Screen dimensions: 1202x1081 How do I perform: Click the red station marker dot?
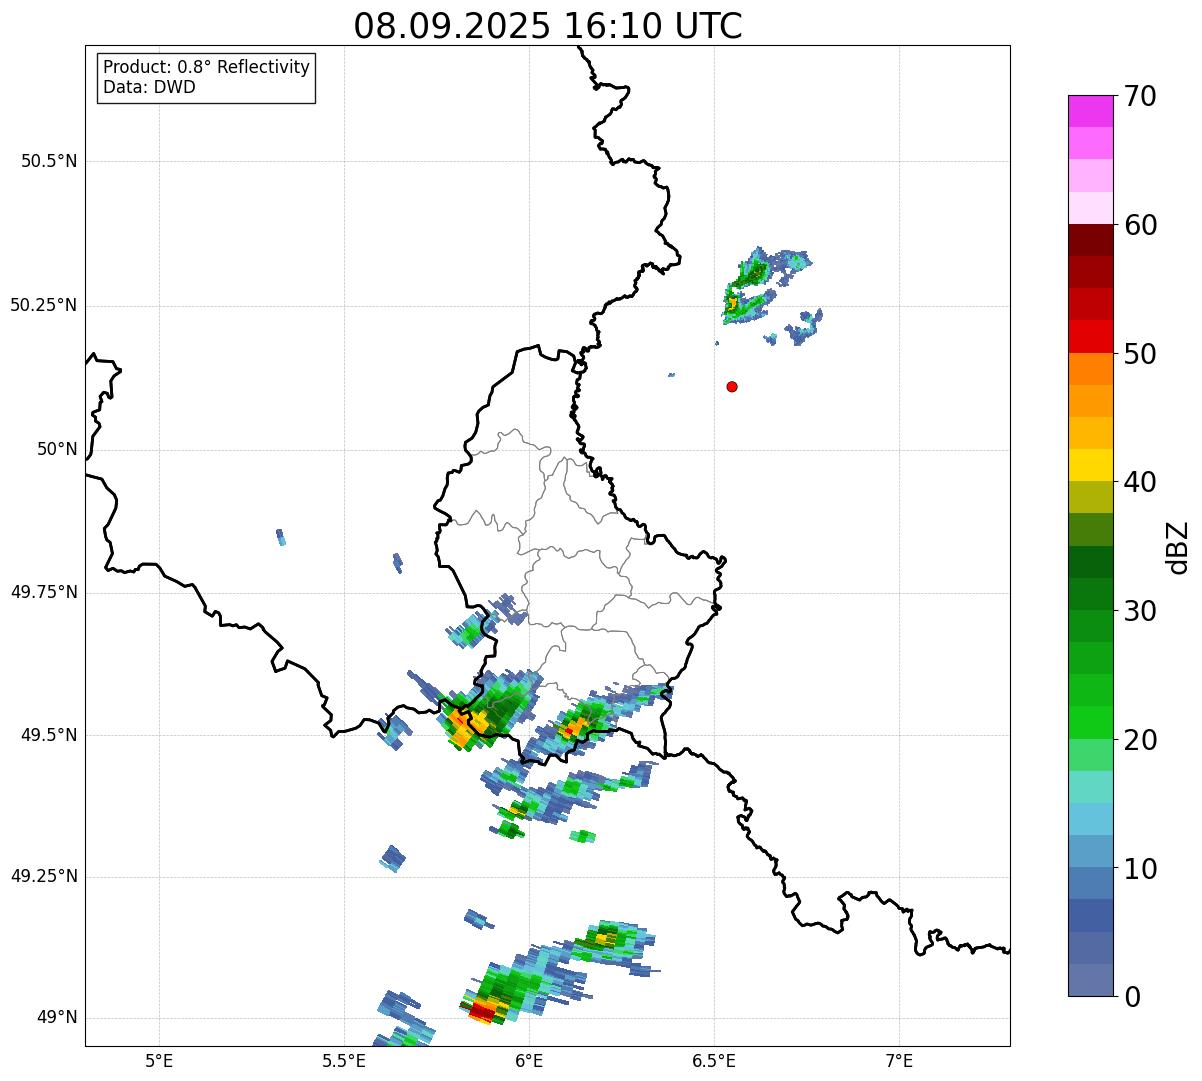click(732, 386)
